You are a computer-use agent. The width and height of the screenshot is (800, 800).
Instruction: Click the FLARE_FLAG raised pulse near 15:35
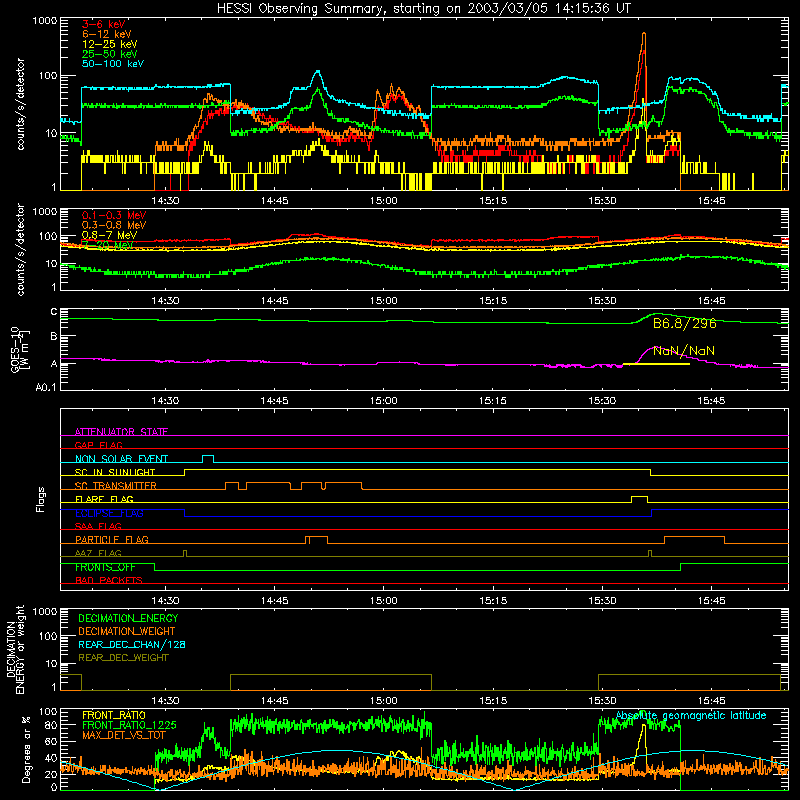pos(639,498)
